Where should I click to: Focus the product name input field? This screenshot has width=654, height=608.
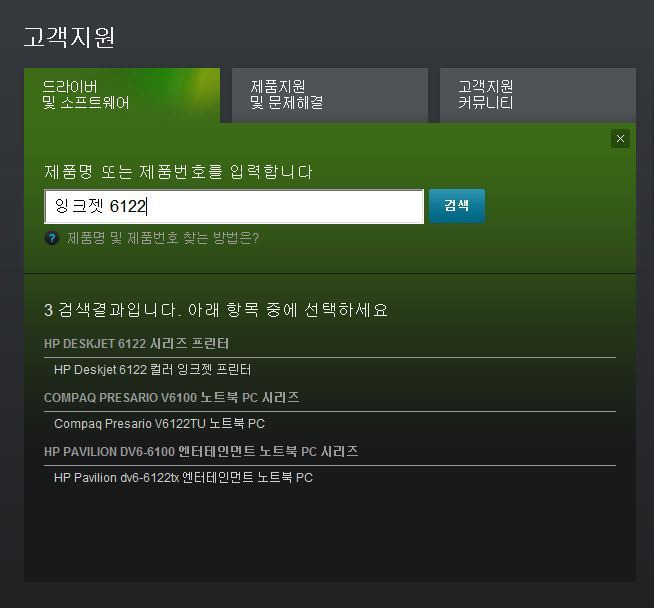(x=234, y=206)
